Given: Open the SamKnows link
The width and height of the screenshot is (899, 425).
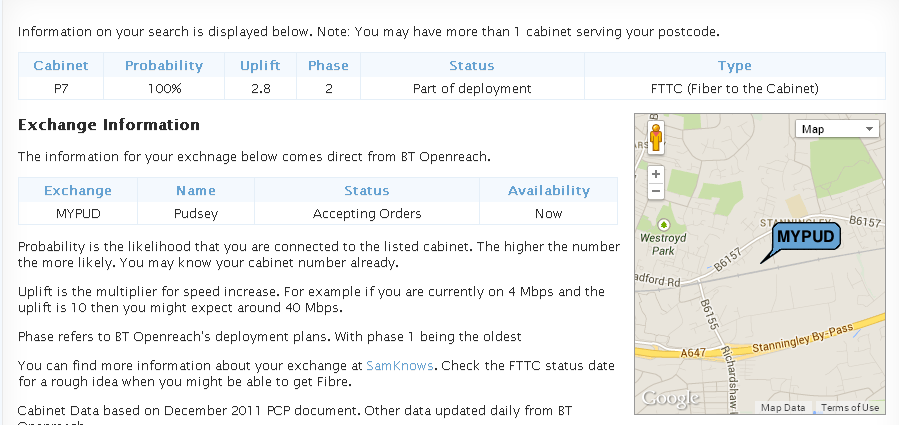Looking at the screenshot, I should pyautogui.click(x=400, y=365).
